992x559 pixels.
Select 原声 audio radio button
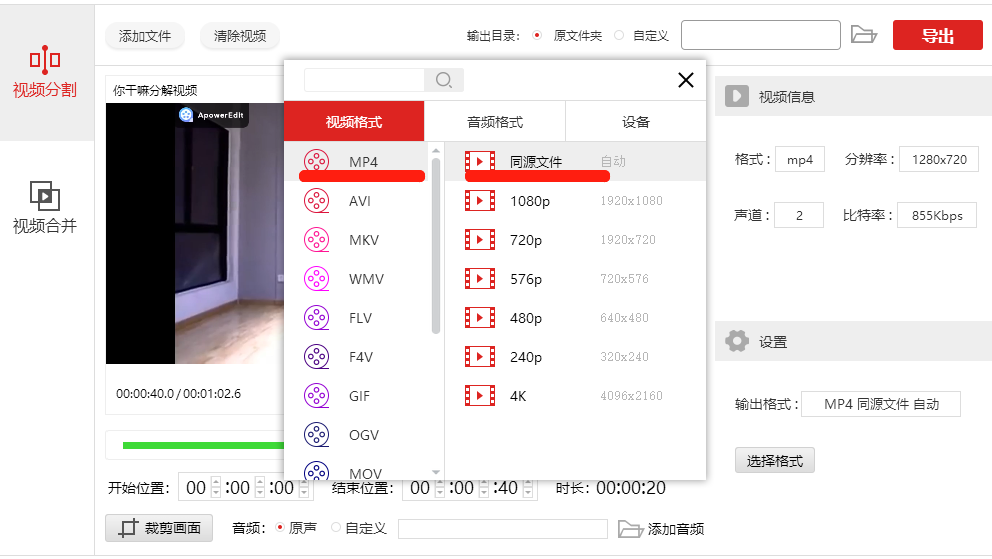coord(280,527)
